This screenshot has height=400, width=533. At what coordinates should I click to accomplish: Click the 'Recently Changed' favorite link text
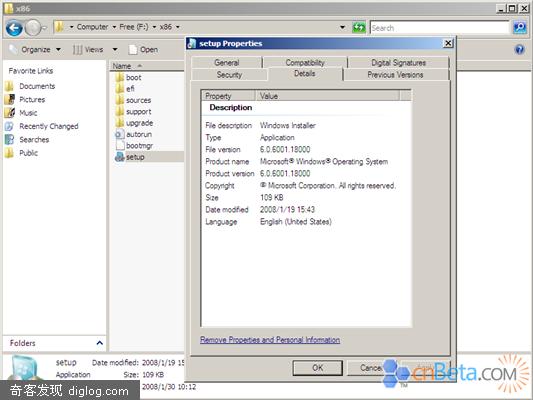[49, 126]
